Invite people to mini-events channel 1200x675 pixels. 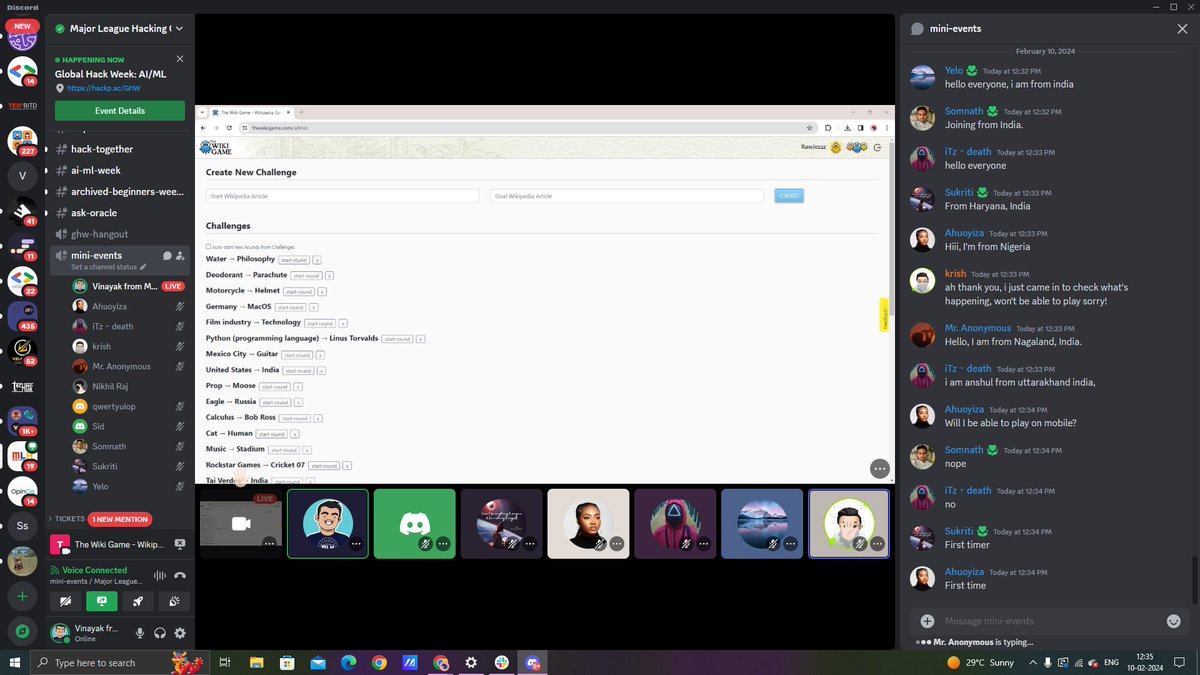click(x=181, y=256)
